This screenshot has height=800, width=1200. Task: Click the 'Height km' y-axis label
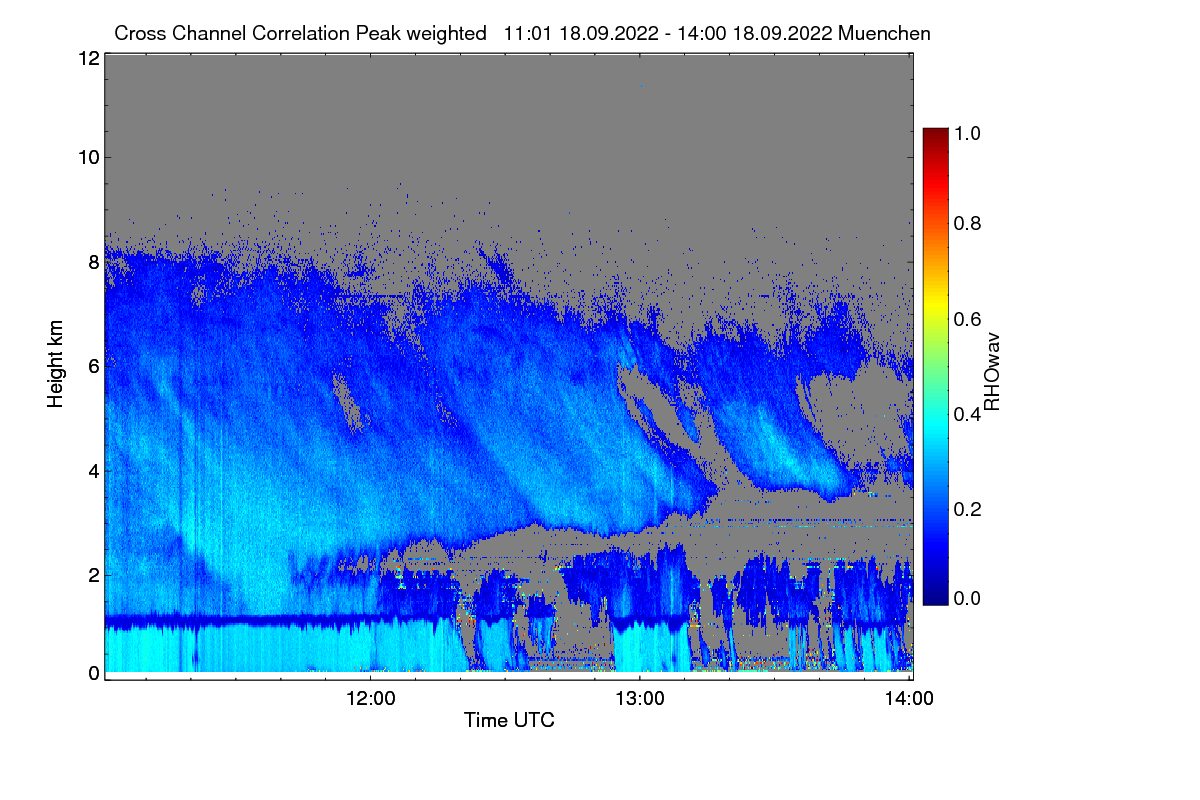coord(55,365)
